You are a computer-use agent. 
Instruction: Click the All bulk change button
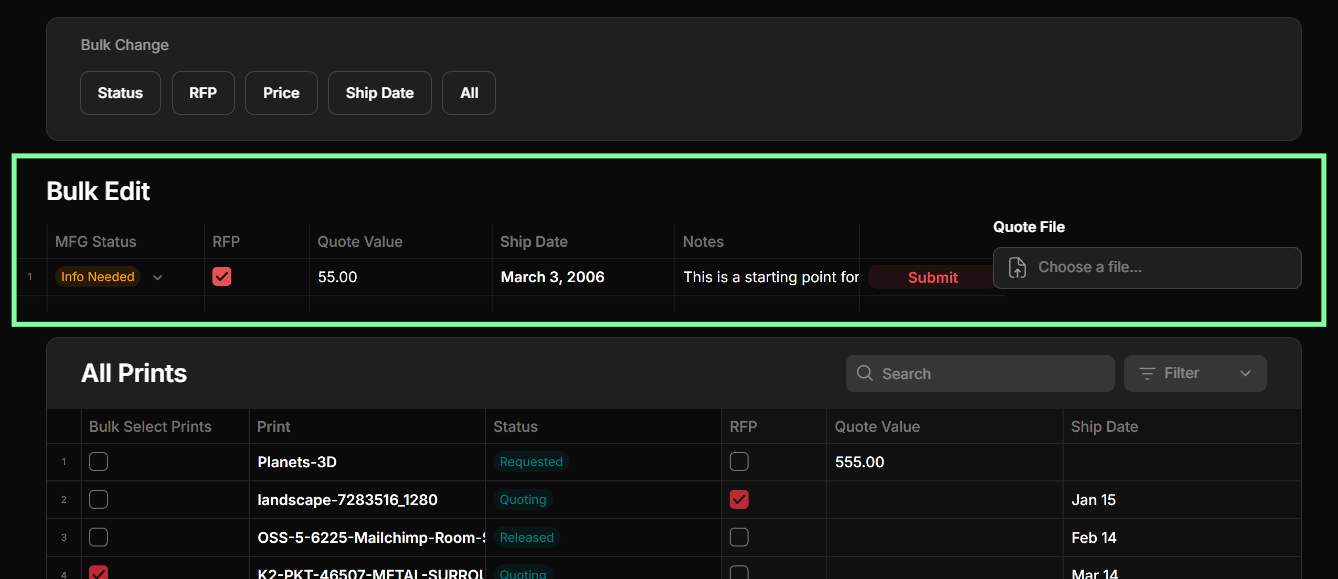click(x=469, y=93)
